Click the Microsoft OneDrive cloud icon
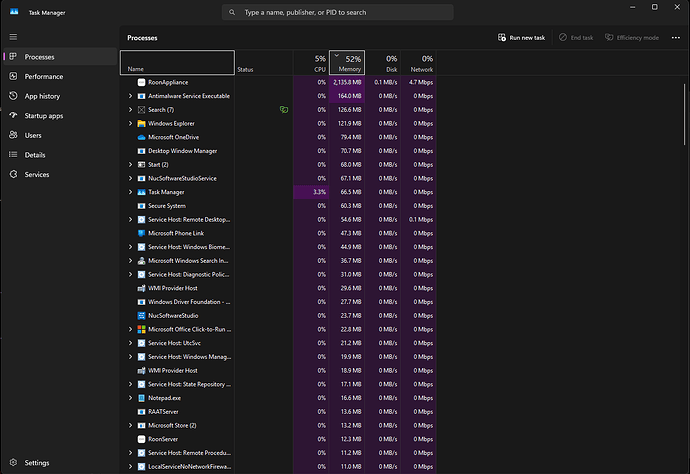Viewport: 690px width, 474px height. pyautogui.click(x=141, y=137)
